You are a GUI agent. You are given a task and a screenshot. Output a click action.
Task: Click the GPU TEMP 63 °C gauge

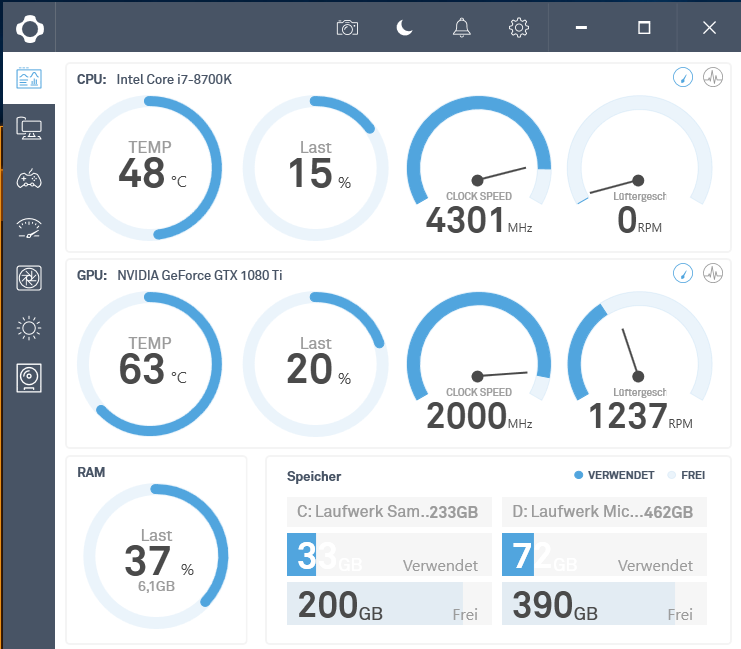150,364
